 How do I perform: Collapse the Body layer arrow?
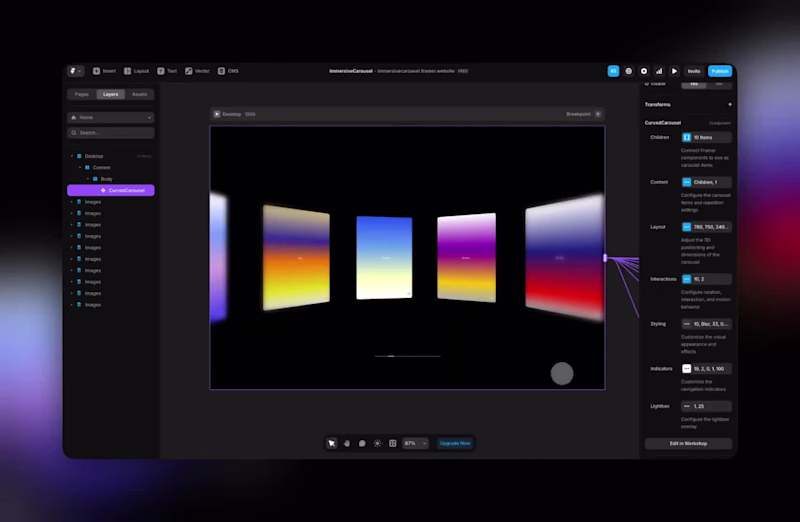(x=88, y=179)
